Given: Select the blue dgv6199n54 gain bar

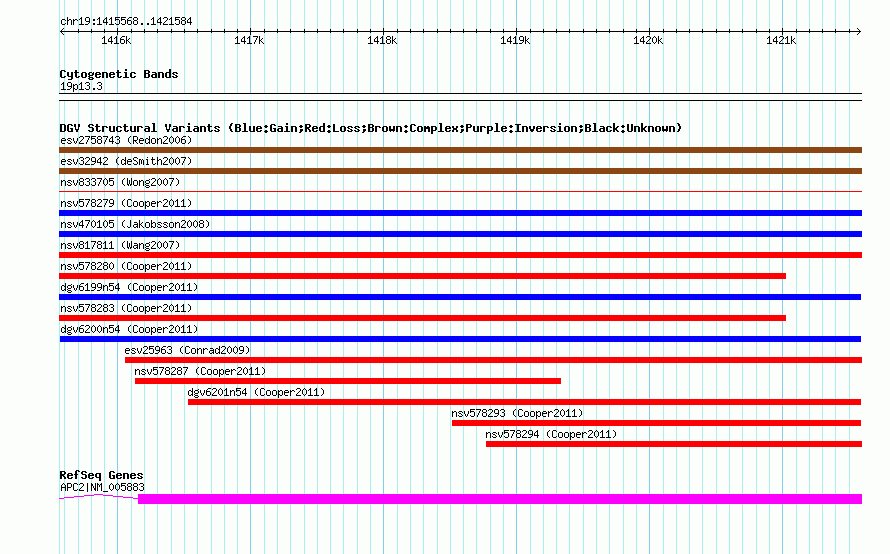Looking at the screenshot, I should click(x=460, y=297).
